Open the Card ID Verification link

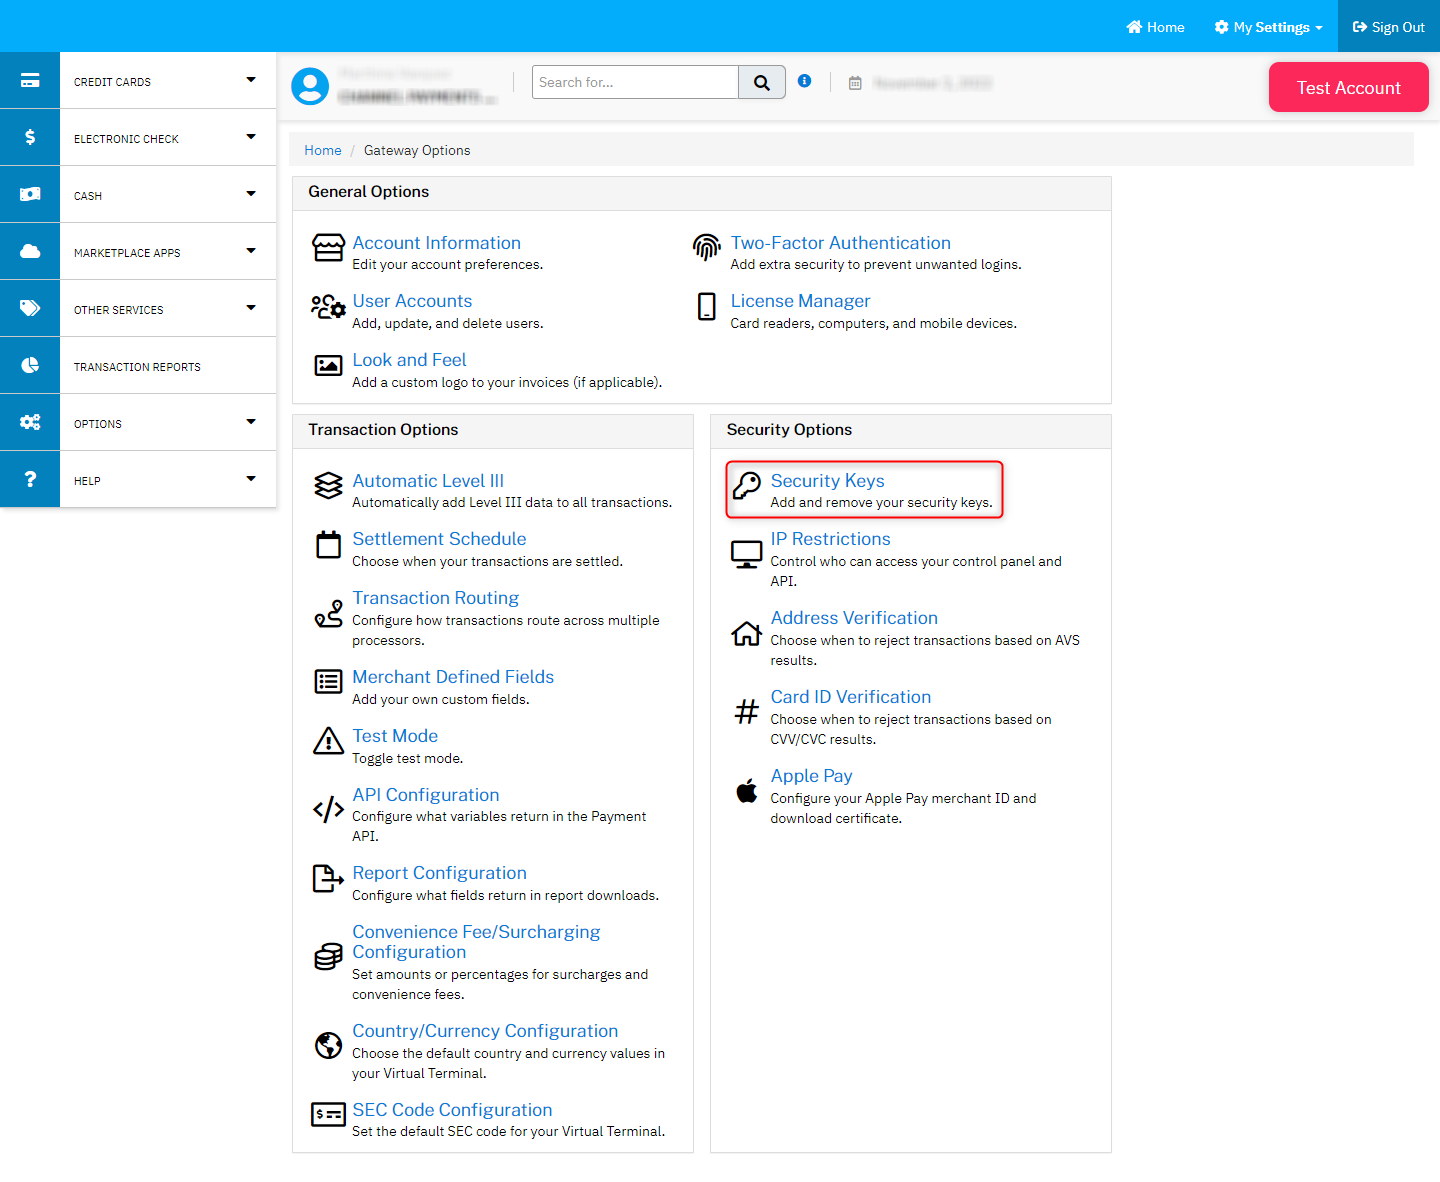tap(850, 697)
